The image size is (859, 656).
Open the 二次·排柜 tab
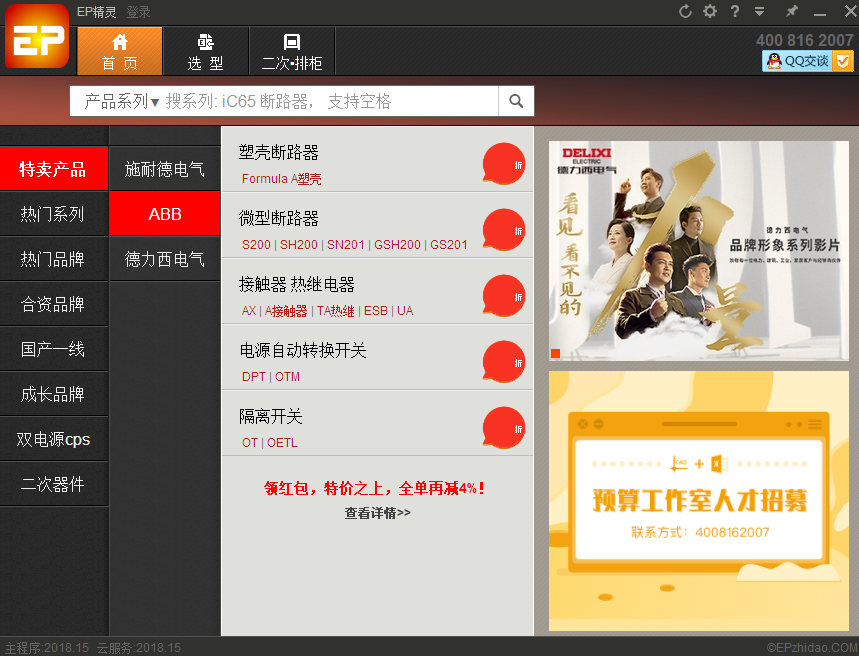tap(291, 51)
